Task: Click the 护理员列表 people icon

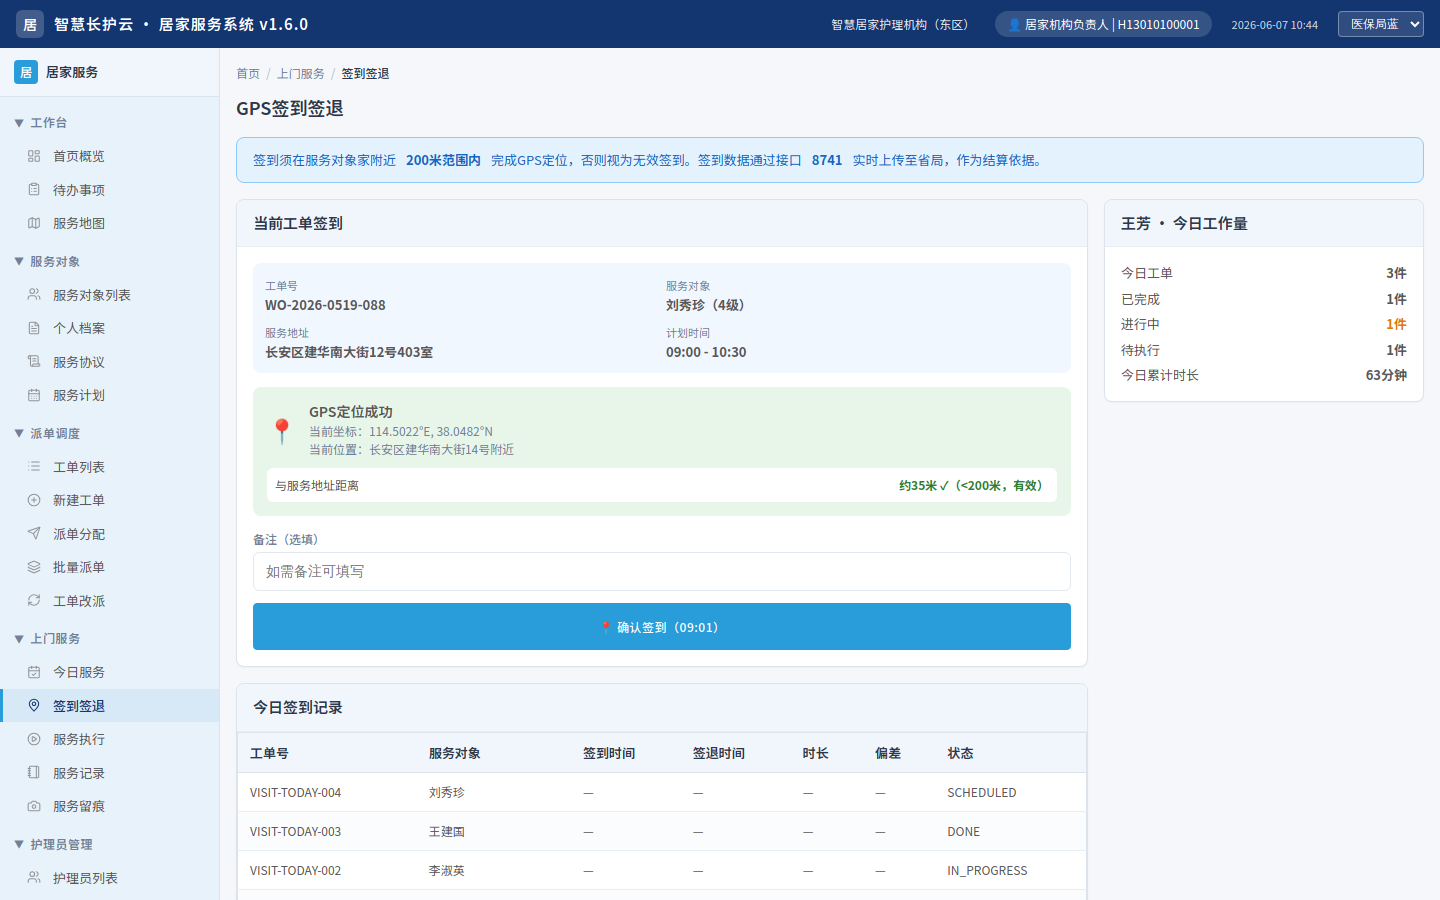Action: (34, 878)
